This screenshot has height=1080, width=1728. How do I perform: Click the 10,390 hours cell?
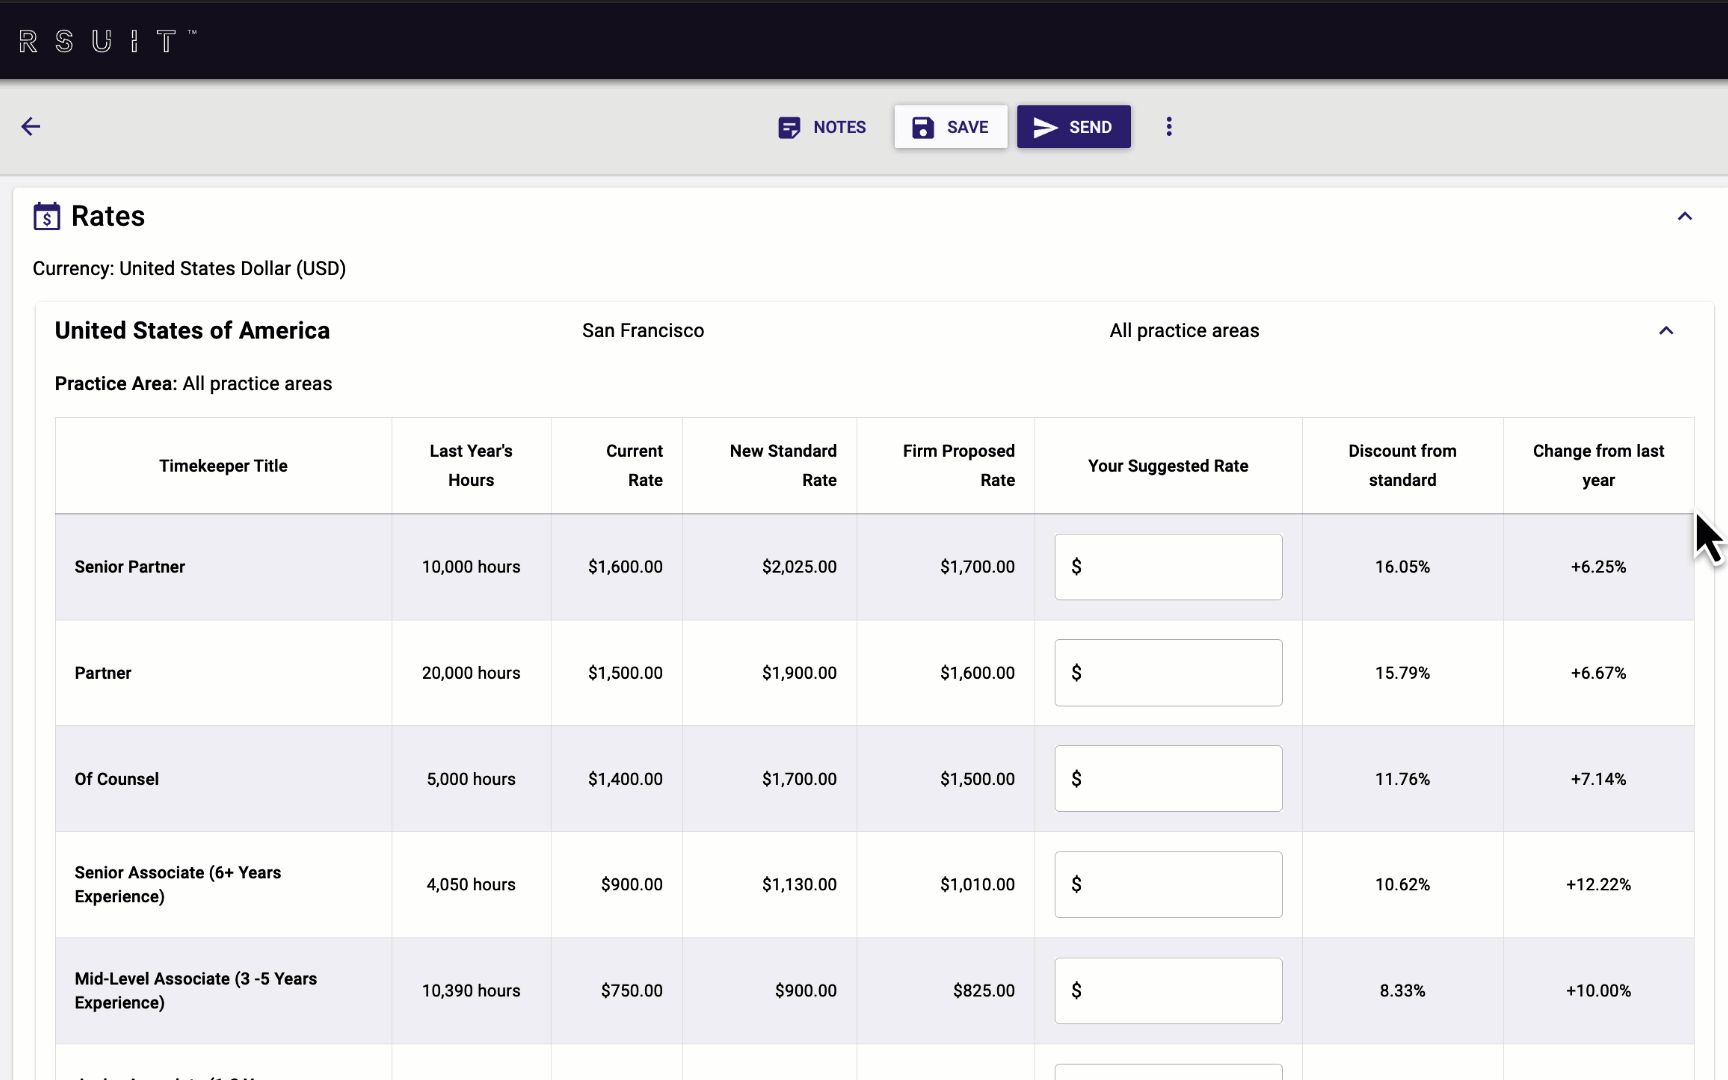coord(471,991)
